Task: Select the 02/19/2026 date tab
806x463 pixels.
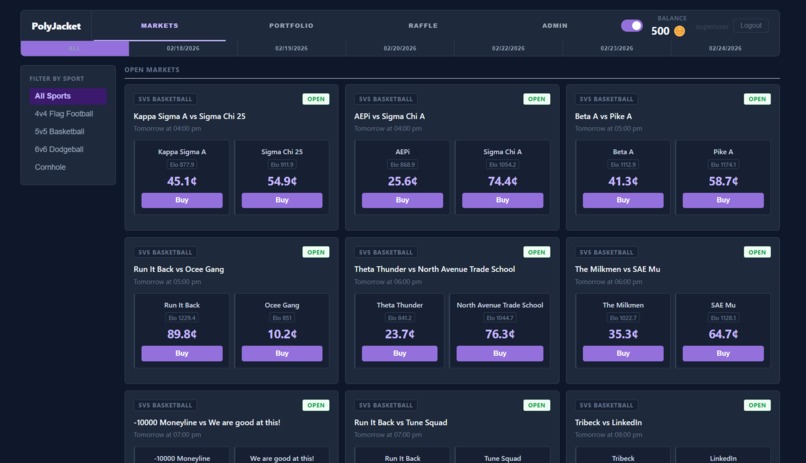Action: 291,48
